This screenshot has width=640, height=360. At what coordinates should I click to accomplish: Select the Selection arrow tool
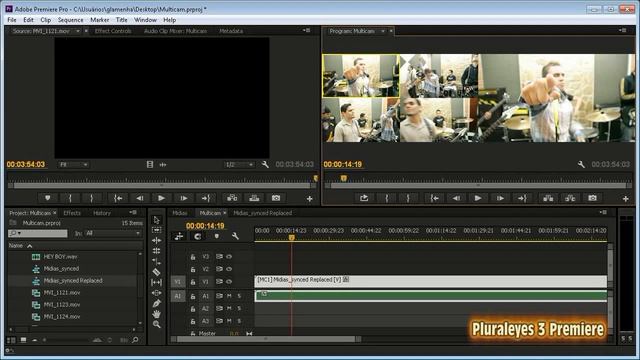pyautogui.click(x=157, y=220)
